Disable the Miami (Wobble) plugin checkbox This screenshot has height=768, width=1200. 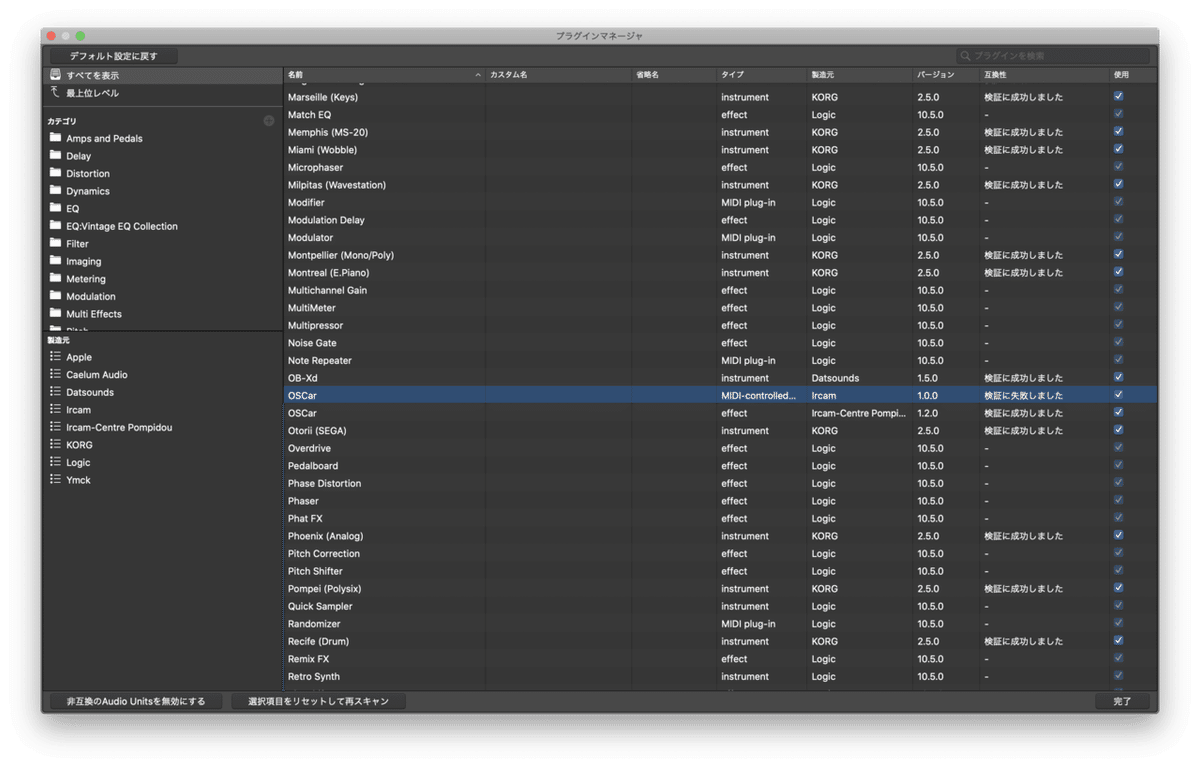[x=1118, y=149]
